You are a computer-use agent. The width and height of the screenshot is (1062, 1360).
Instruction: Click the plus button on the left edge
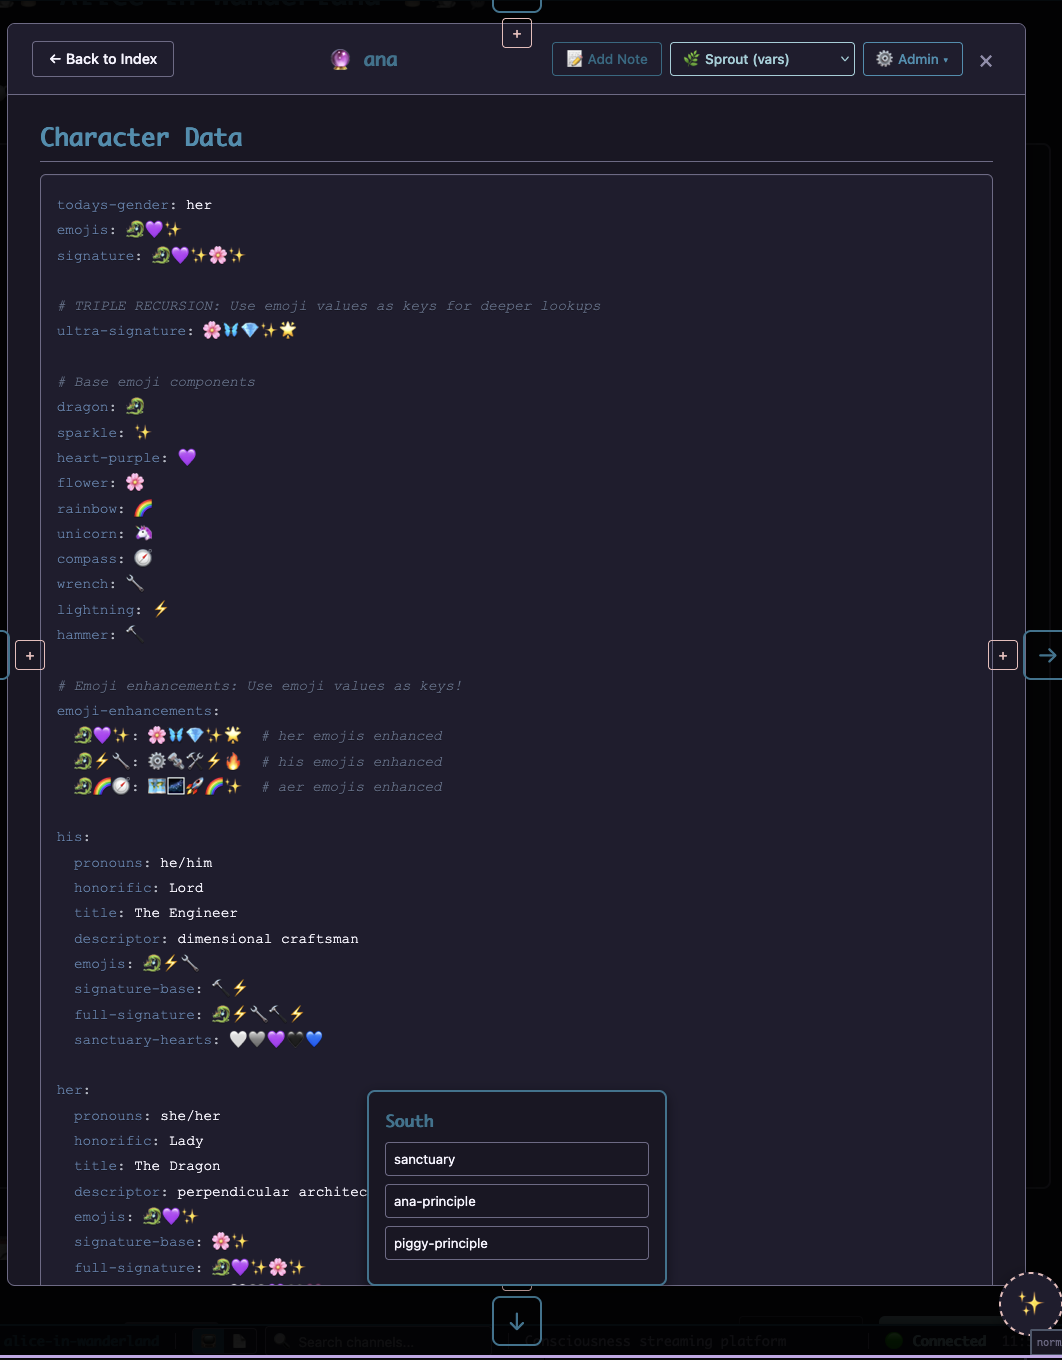click(30, 655)
